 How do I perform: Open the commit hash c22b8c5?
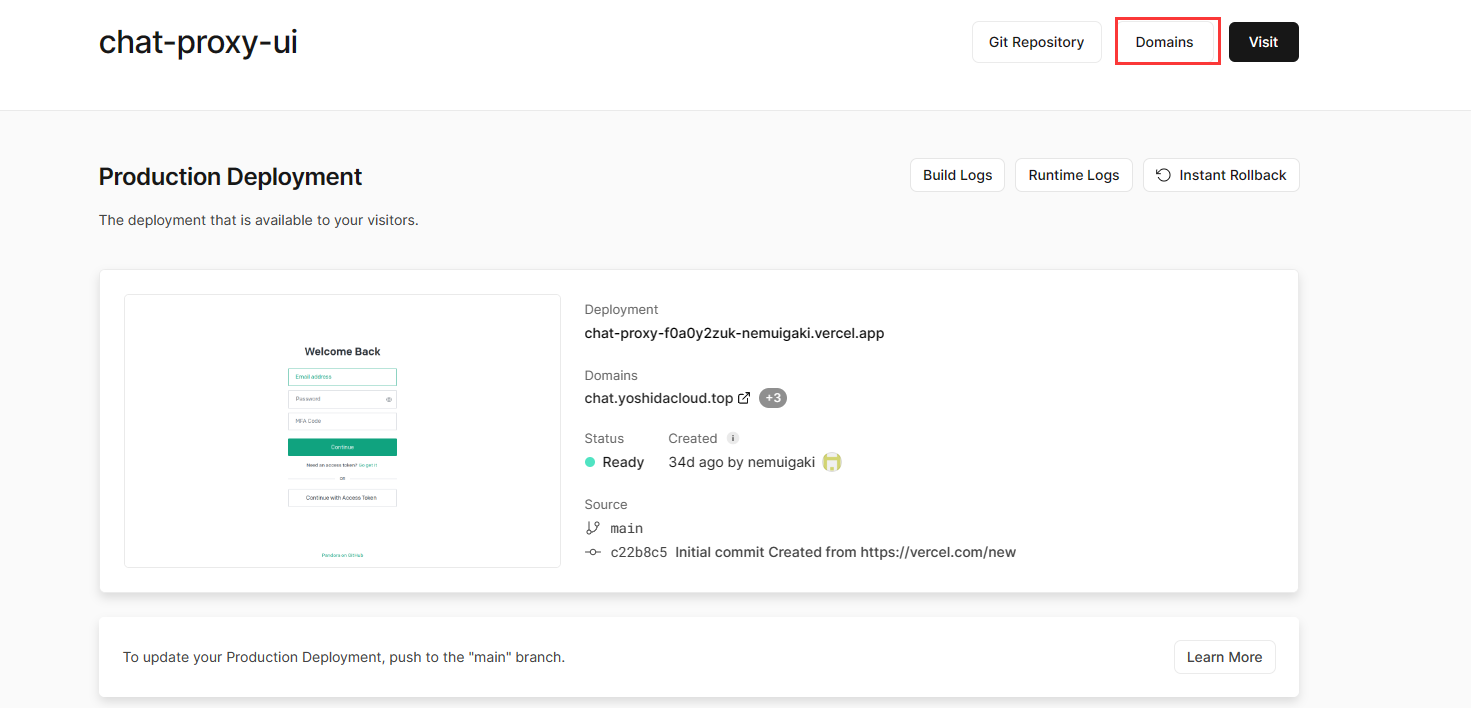[x=638, y=552]
